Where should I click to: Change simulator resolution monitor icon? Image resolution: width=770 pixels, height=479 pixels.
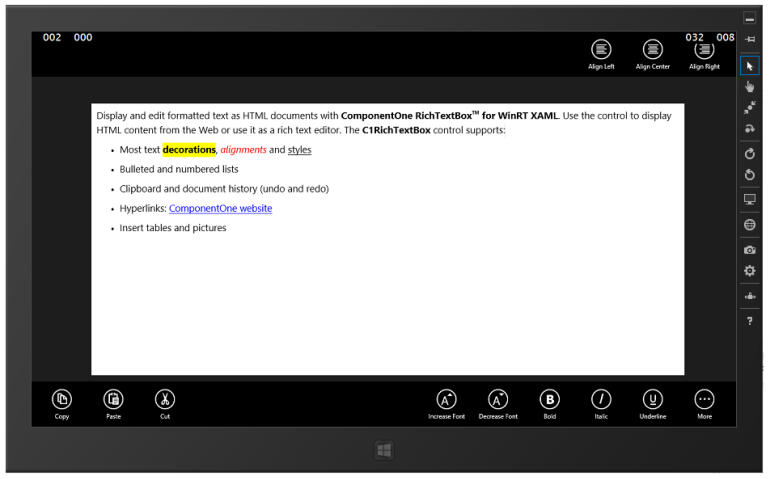coord(749,199)
